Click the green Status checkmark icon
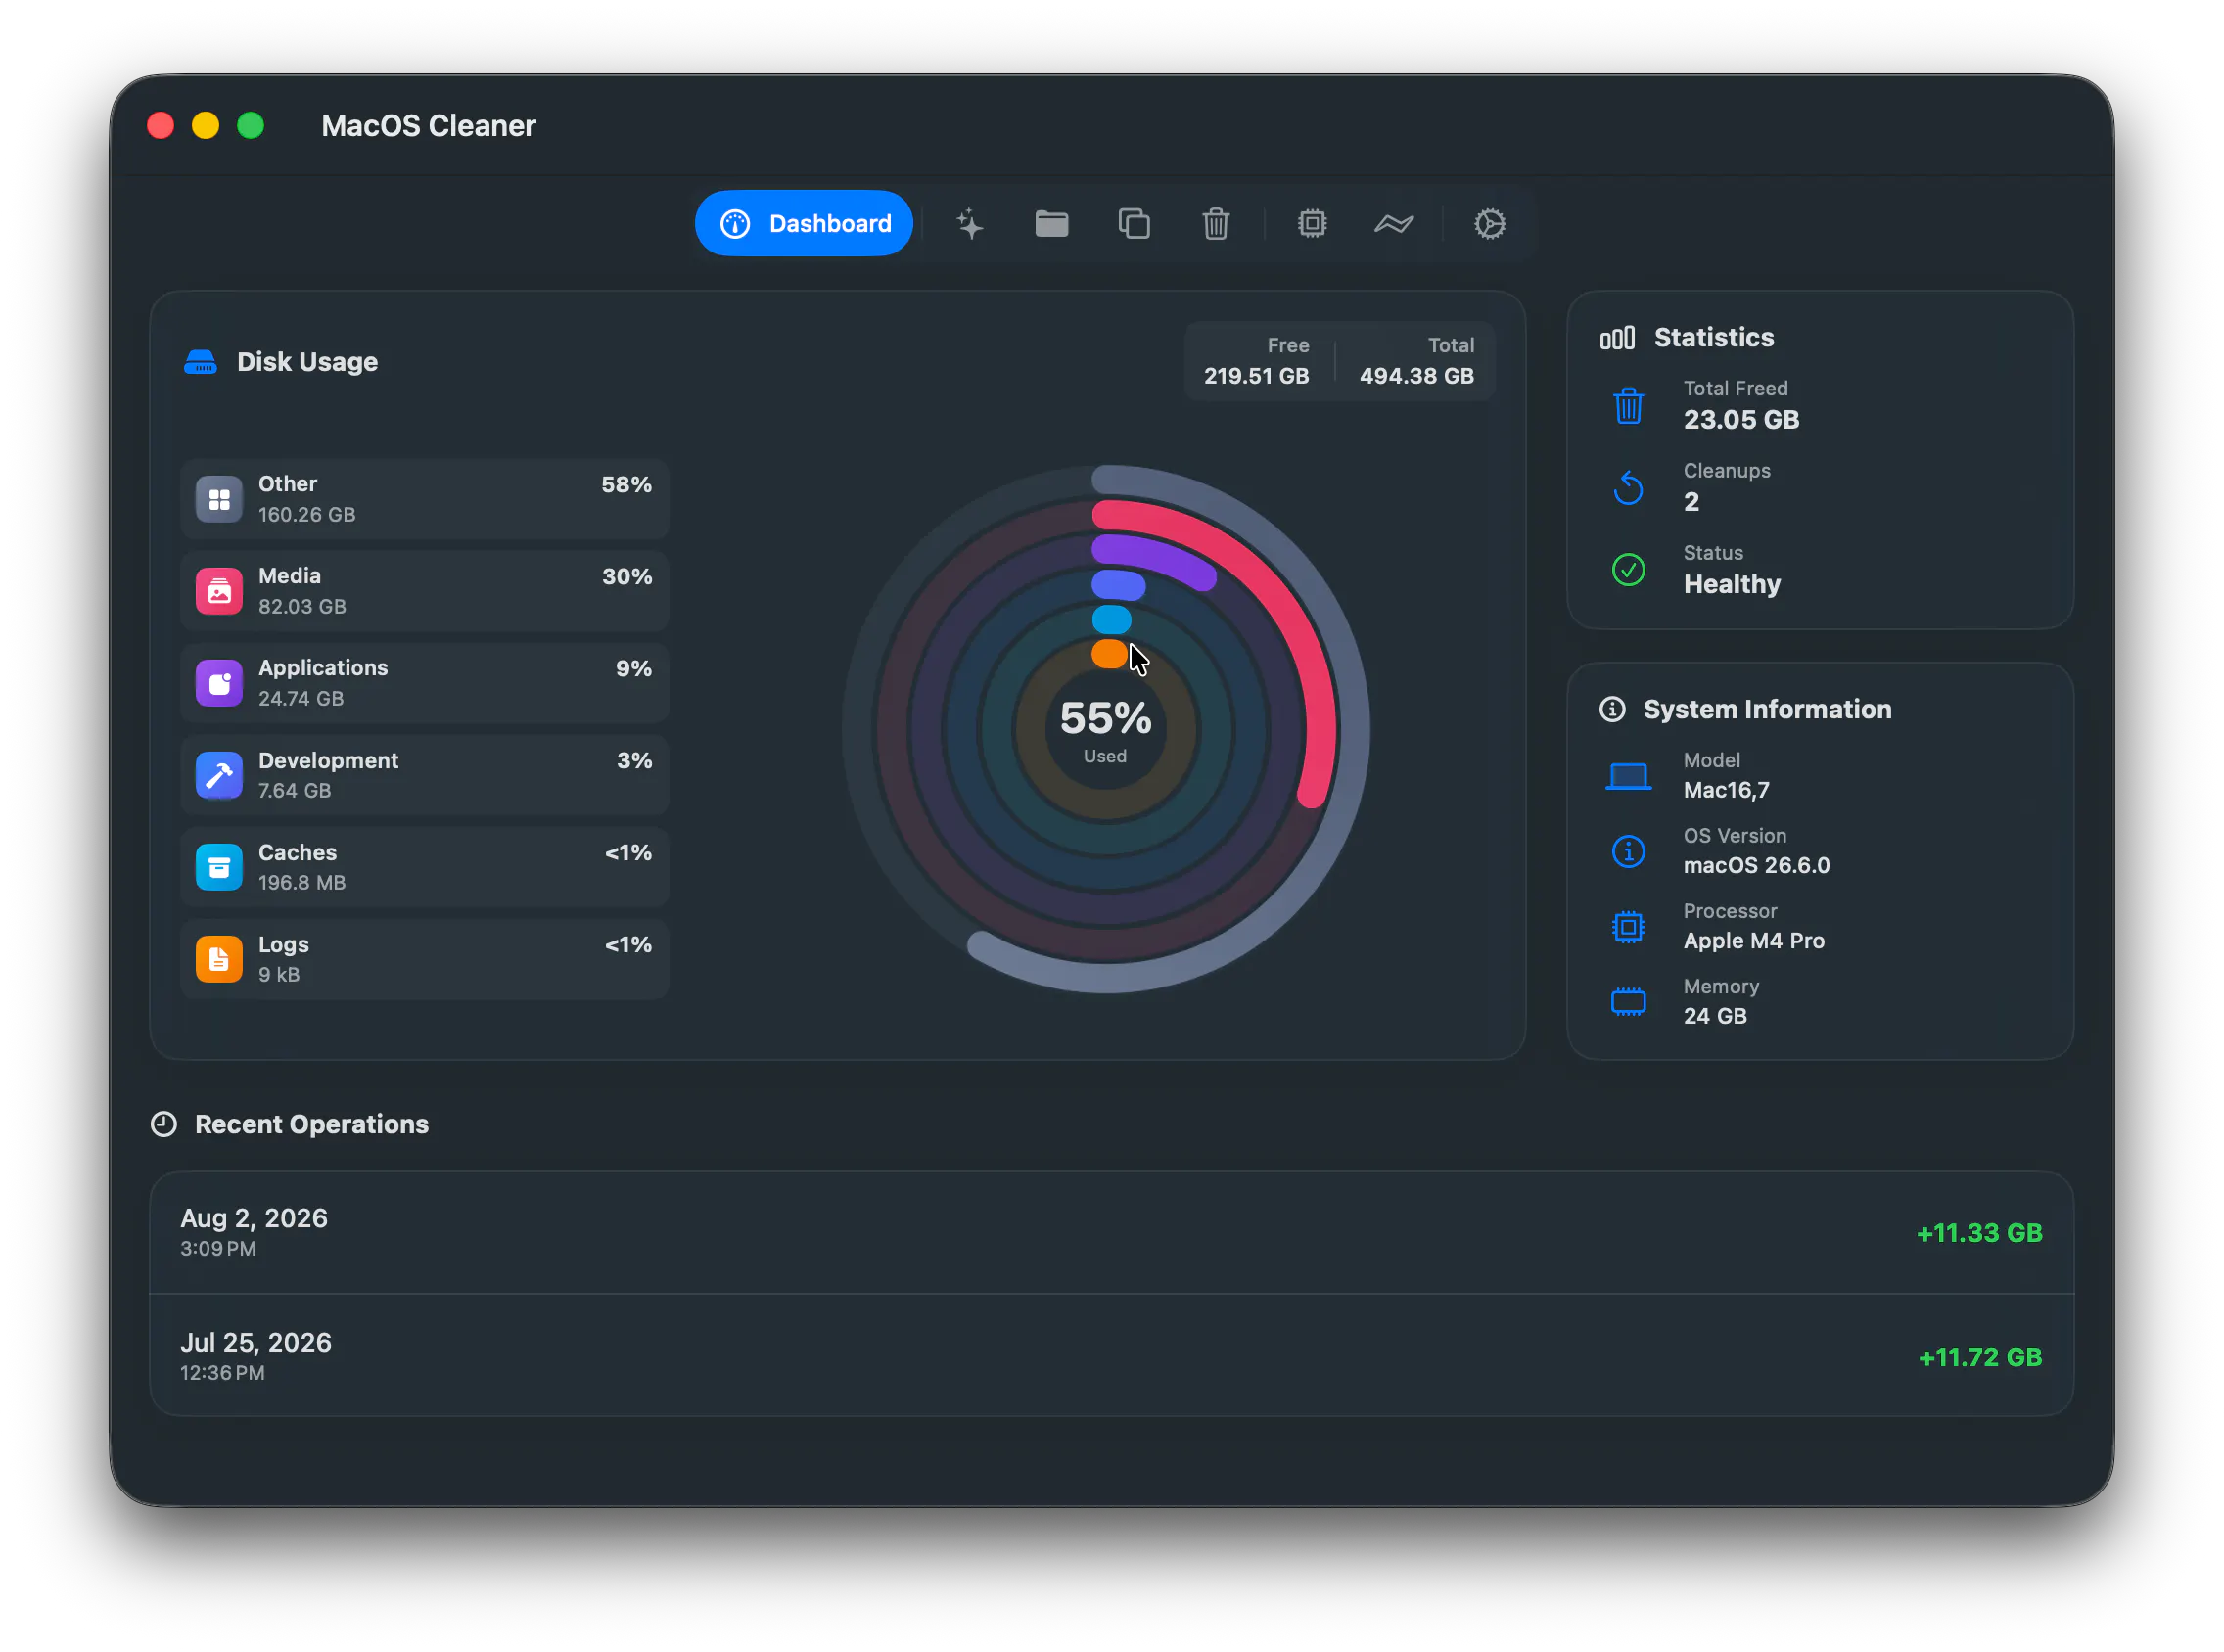Image resolution: width=2224 pixels, height=1652 pixels. [1628, 569]
